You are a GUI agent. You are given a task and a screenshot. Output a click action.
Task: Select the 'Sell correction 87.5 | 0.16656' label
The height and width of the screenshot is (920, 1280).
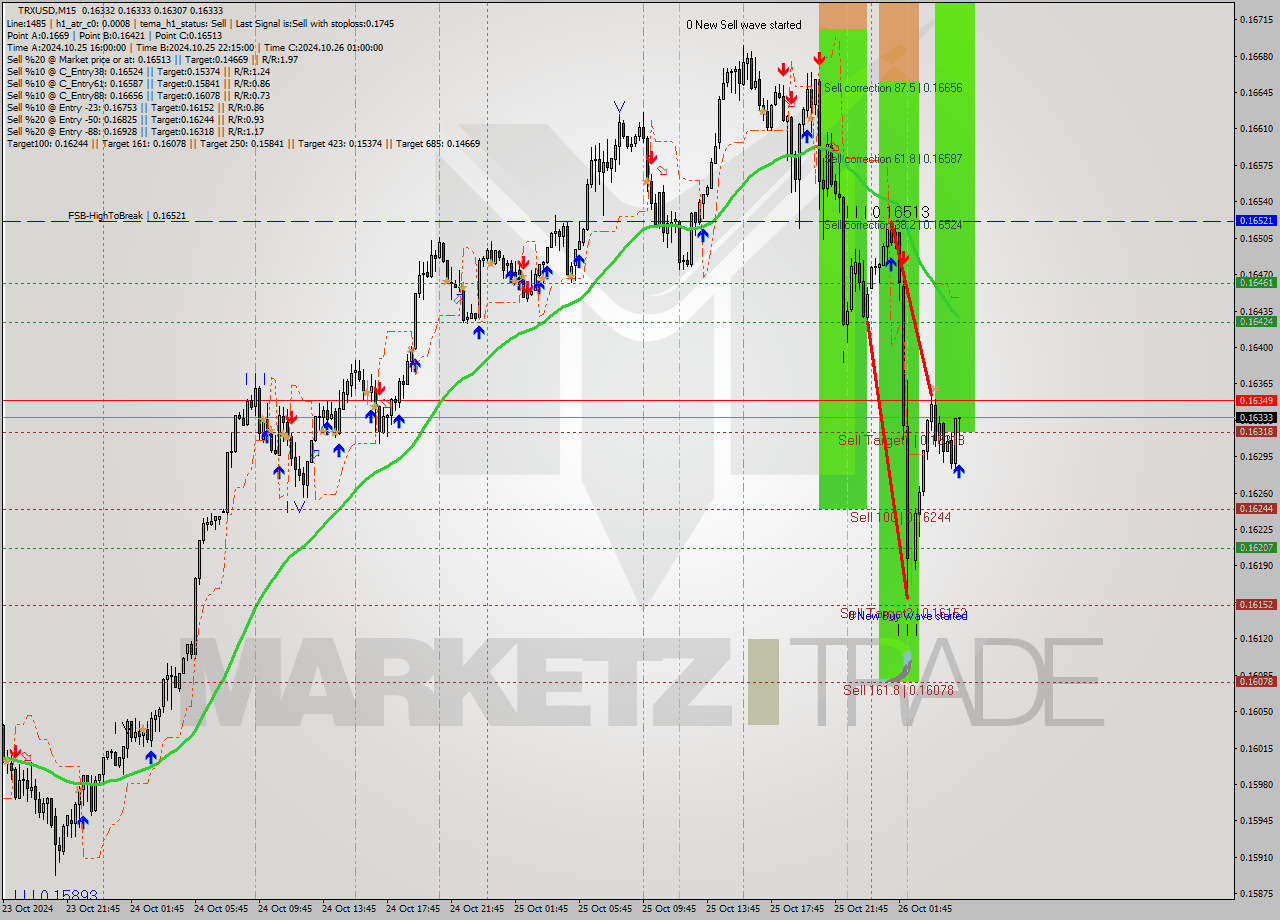pyautogui.click(x=893, y=88)
